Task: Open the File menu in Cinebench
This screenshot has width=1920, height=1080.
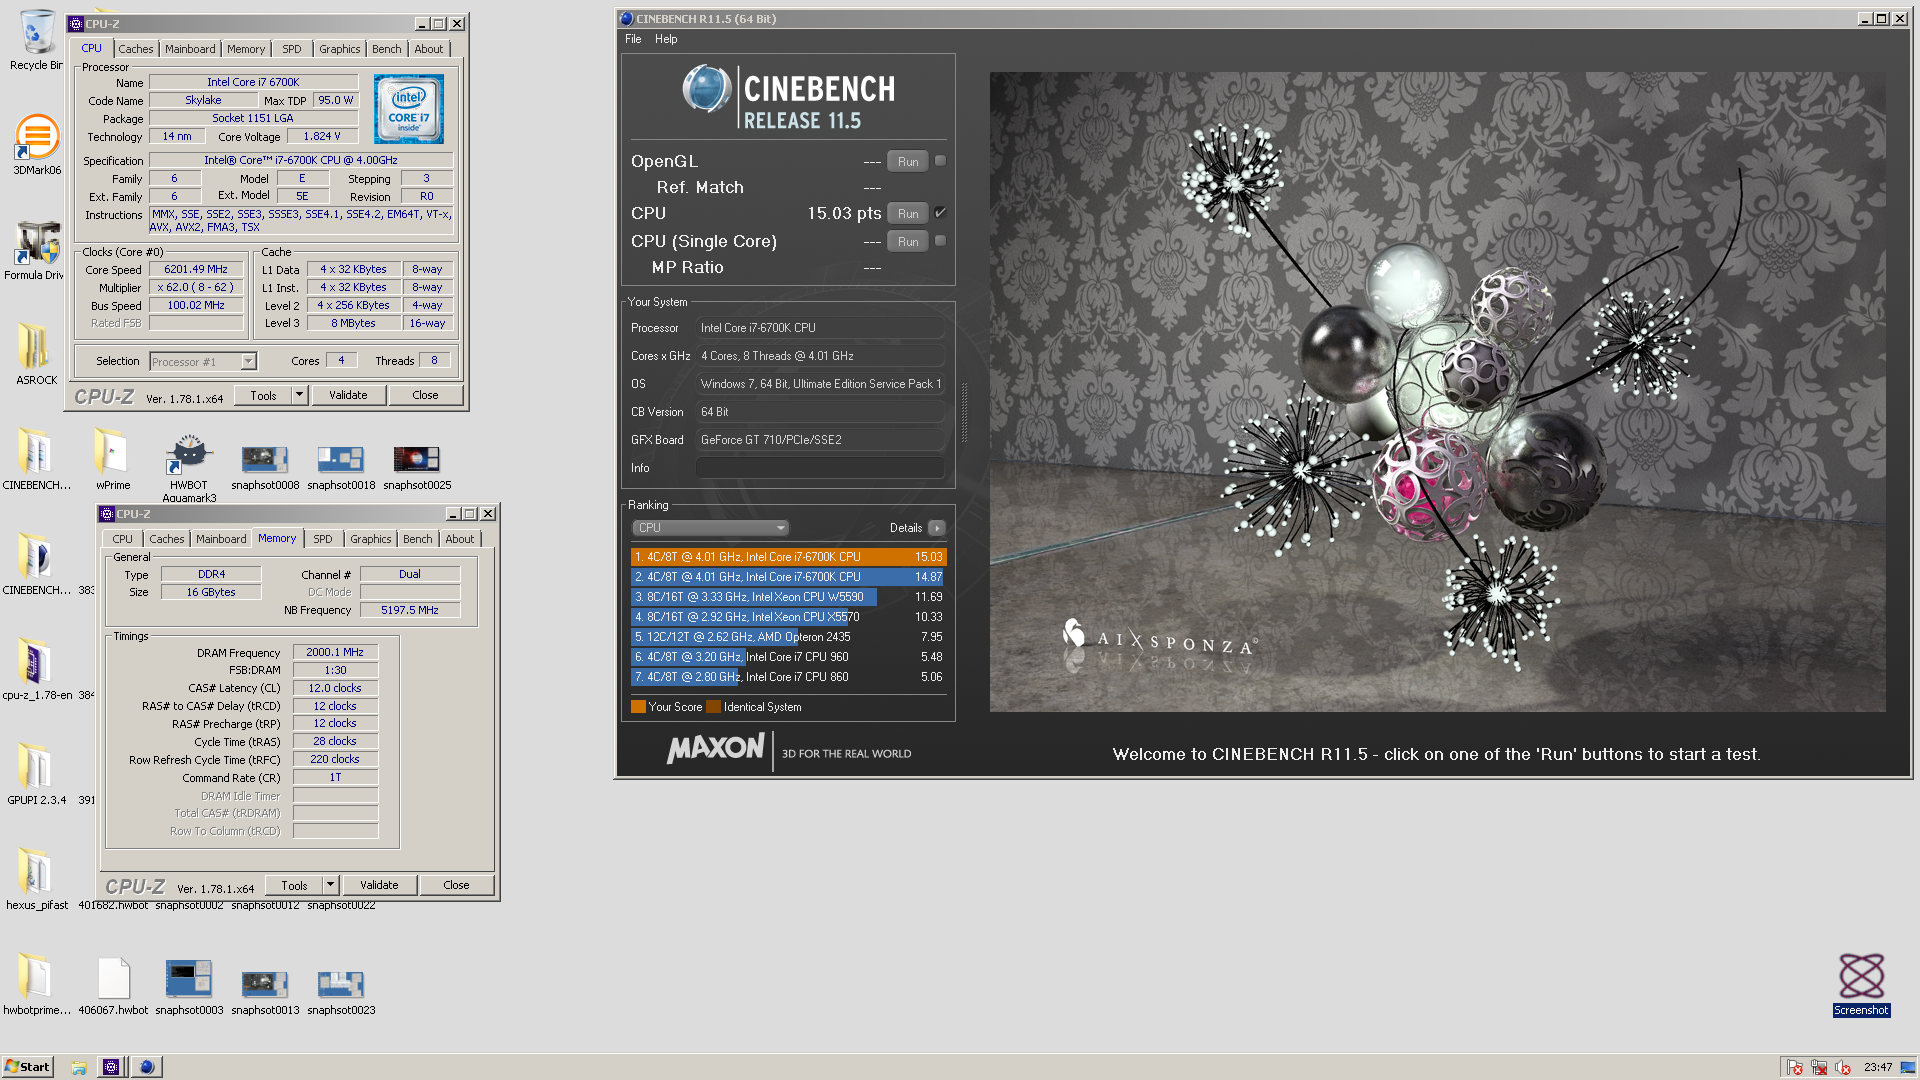Action: pos(633,39)
